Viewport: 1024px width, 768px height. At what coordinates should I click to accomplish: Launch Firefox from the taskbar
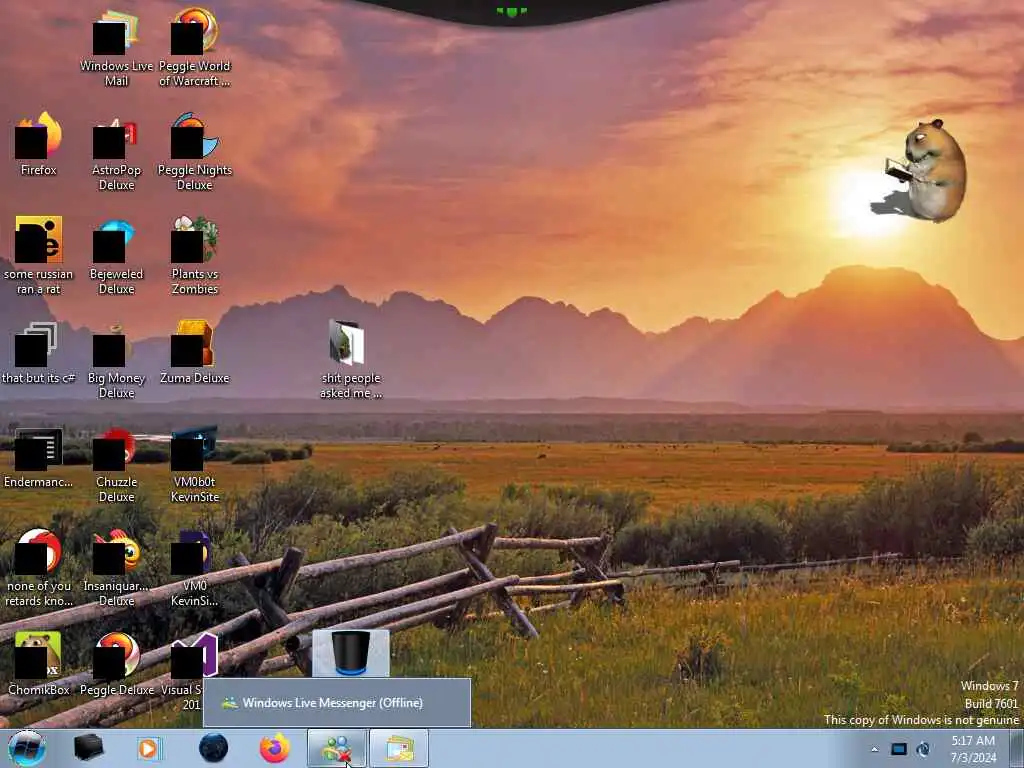[275, 748]
